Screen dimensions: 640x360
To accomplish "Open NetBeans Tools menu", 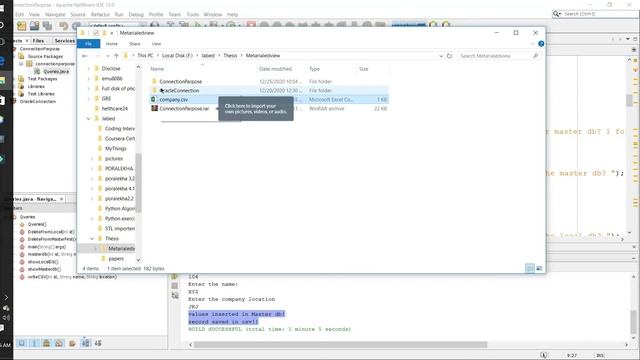I will (x=193, y=14).
